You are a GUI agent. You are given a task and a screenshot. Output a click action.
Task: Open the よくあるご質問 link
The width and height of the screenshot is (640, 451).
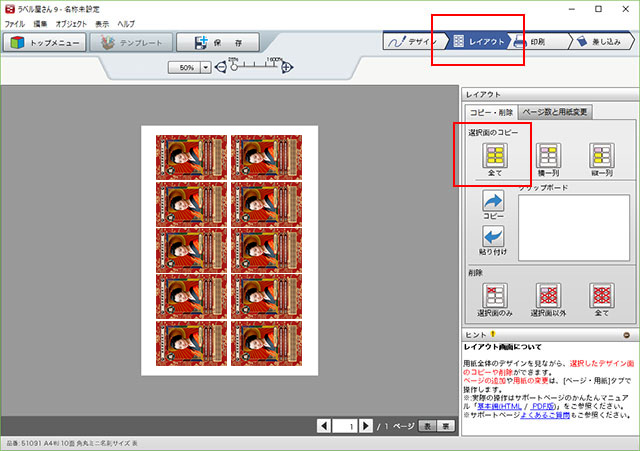[x=545, y=415]
